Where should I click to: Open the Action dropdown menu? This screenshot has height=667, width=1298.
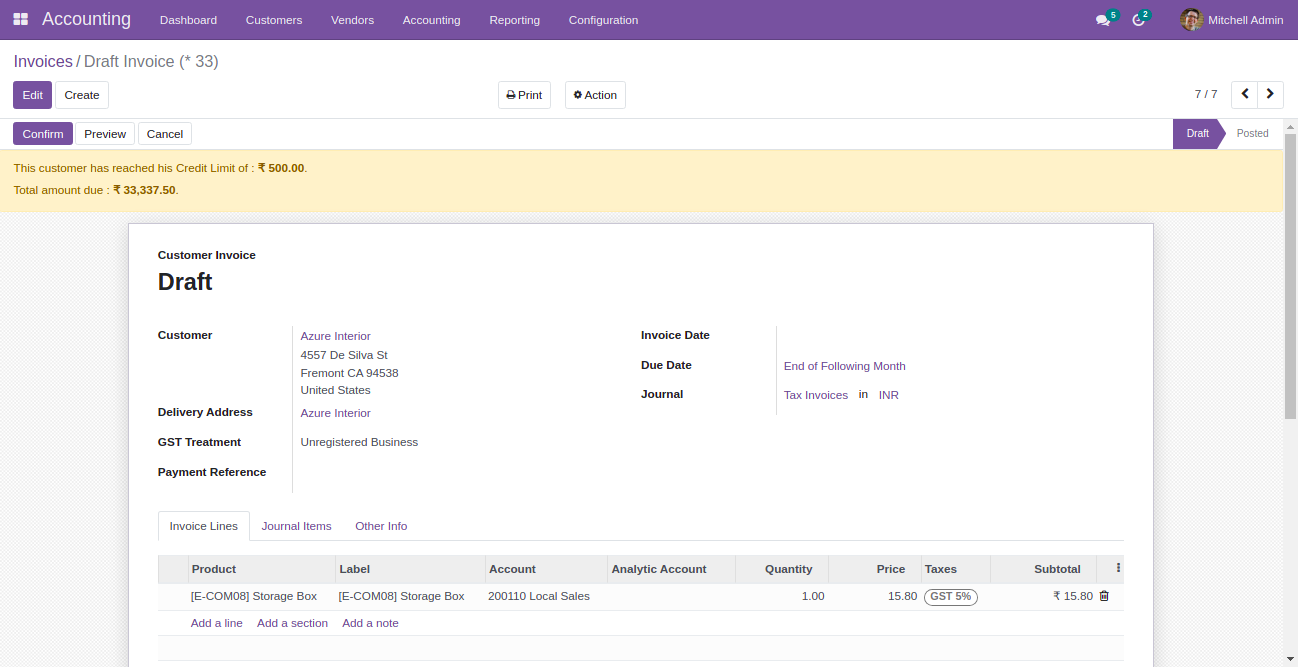(x=595, y=95)
